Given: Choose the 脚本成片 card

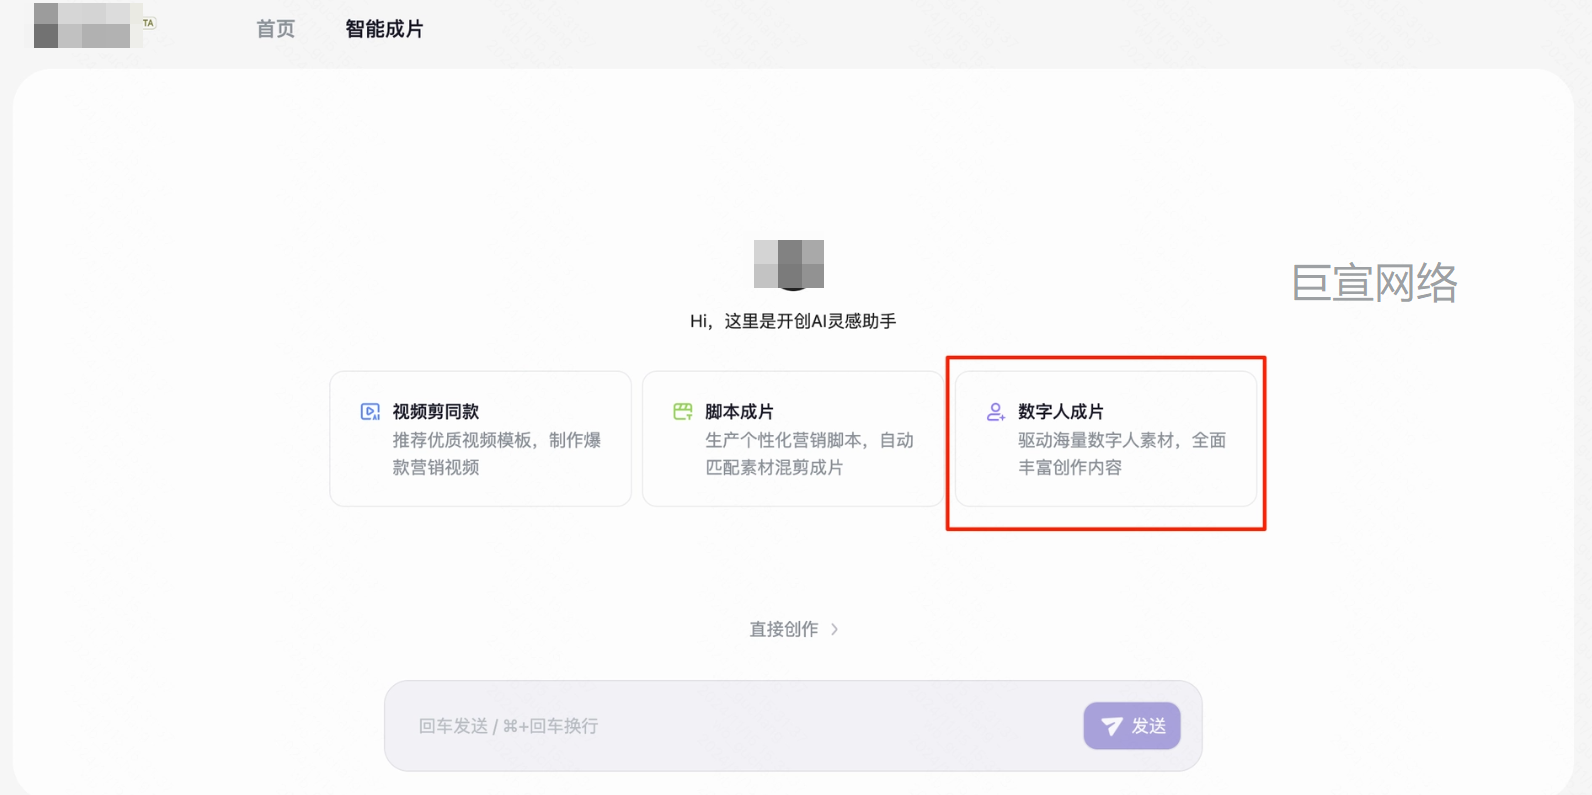Looking at the screenshot, I should pos(792,438).
